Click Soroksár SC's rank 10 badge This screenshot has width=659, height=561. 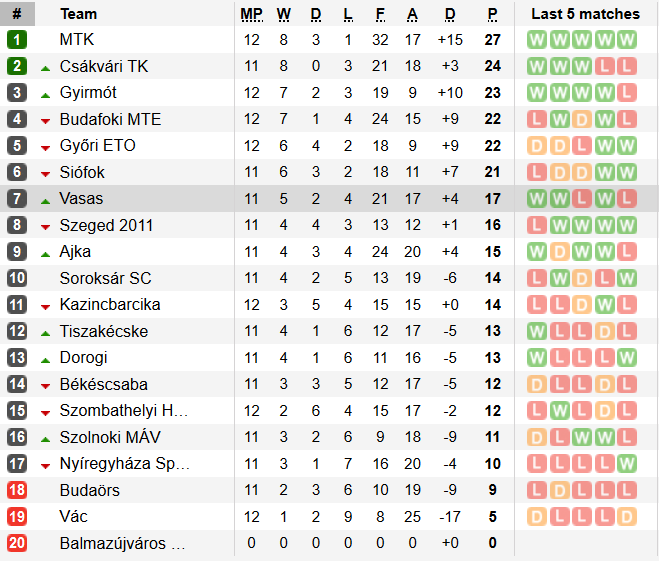pos(17,278)
